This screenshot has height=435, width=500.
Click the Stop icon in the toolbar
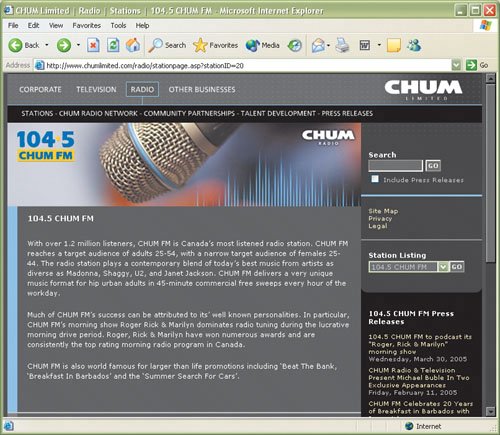93,45
